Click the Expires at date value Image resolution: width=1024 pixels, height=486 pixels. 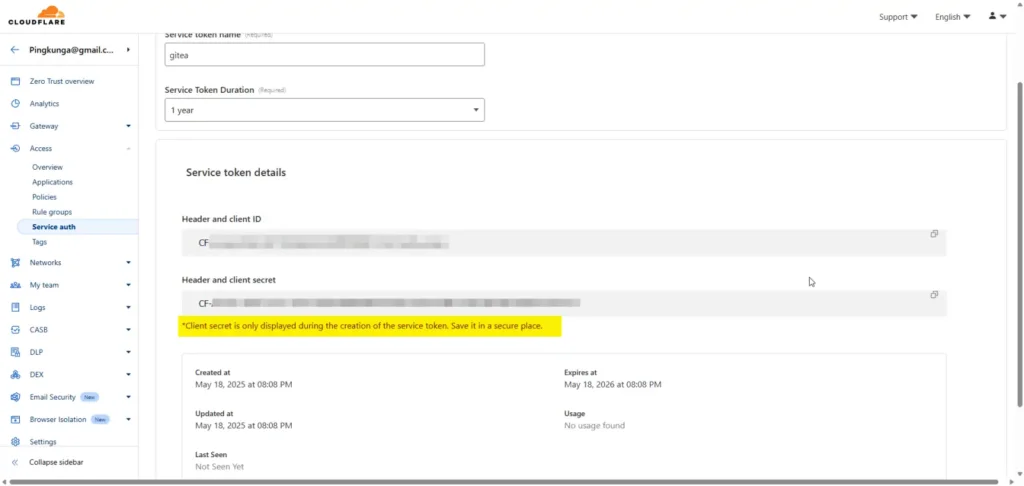613,385
